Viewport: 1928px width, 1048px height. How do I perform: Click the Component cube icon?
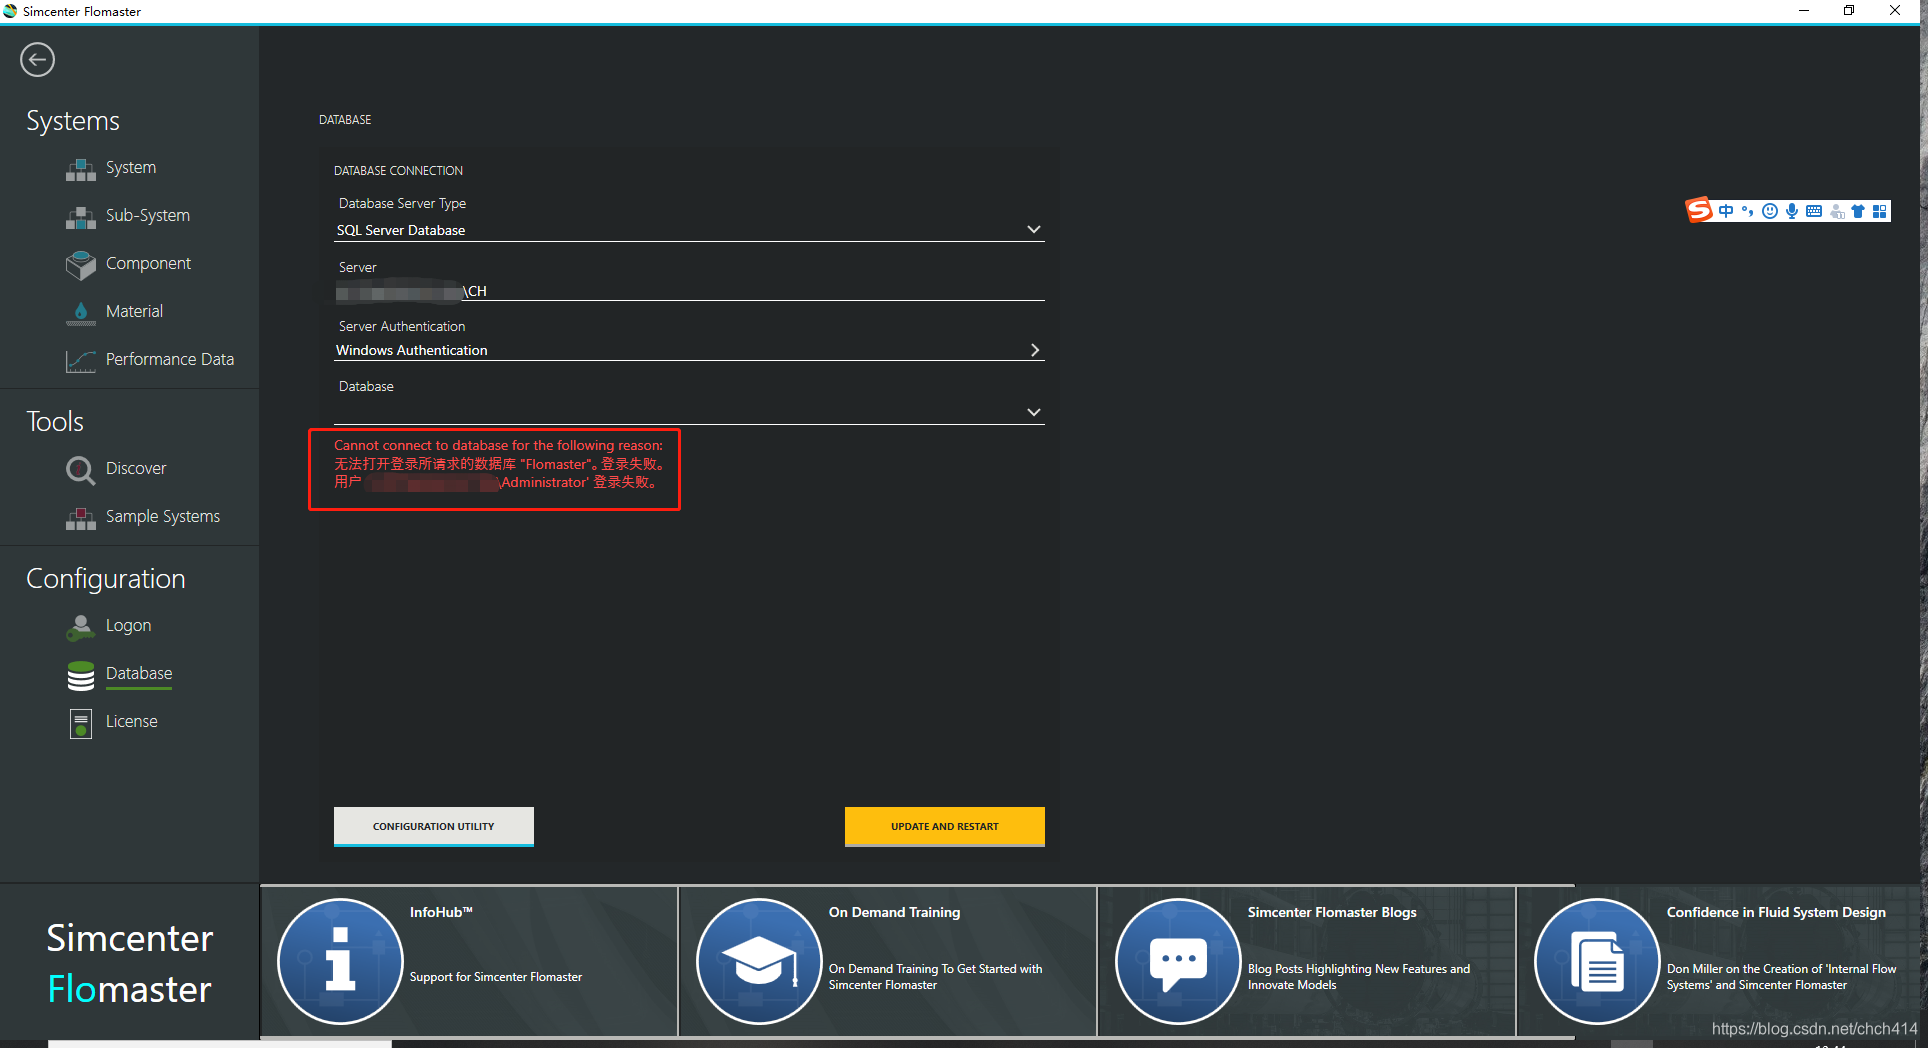(x=81, y=265)
